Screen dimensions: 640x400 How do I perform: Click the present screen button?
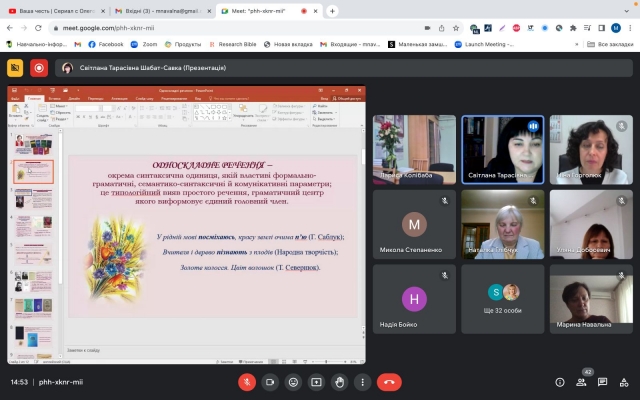[x=316, y=382]
